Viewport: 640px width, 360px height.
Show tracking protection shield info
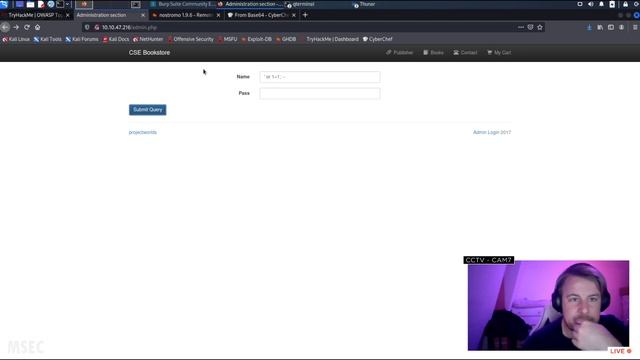coord(87,27)
